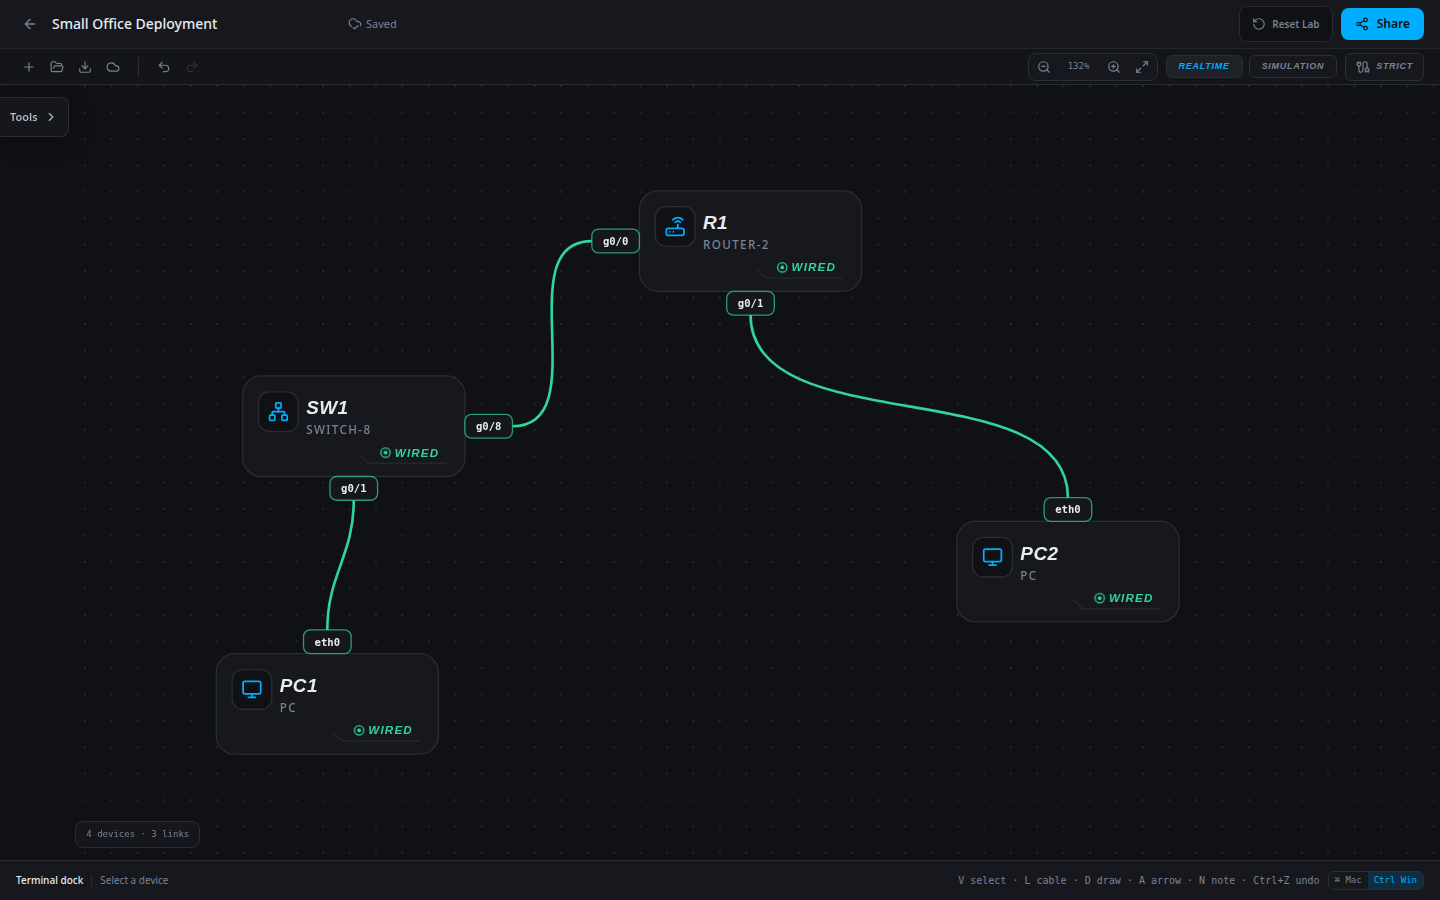
Task: Click the SW1 switch device icon
Action: (x=278, y=411)
